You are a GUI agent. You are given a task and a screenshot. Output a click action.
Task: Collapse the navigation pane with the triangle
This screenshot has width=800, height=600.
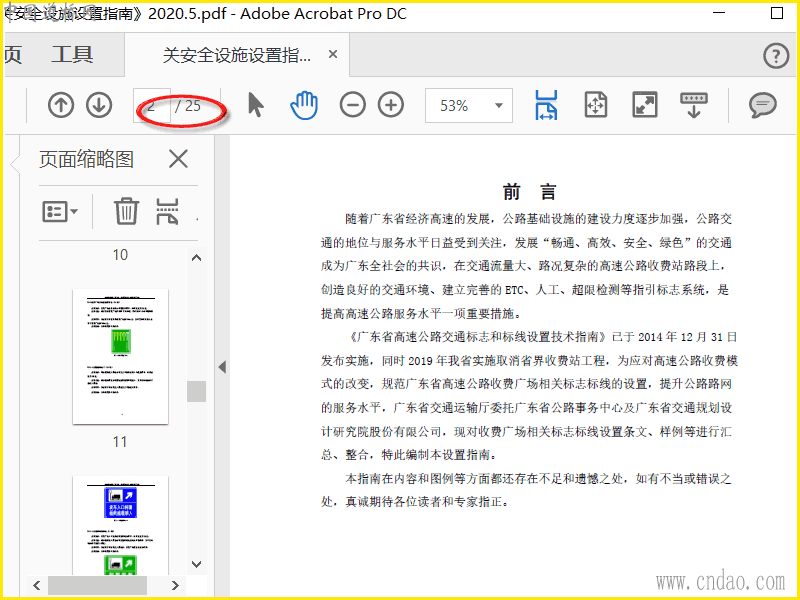(x=222, y=367)
